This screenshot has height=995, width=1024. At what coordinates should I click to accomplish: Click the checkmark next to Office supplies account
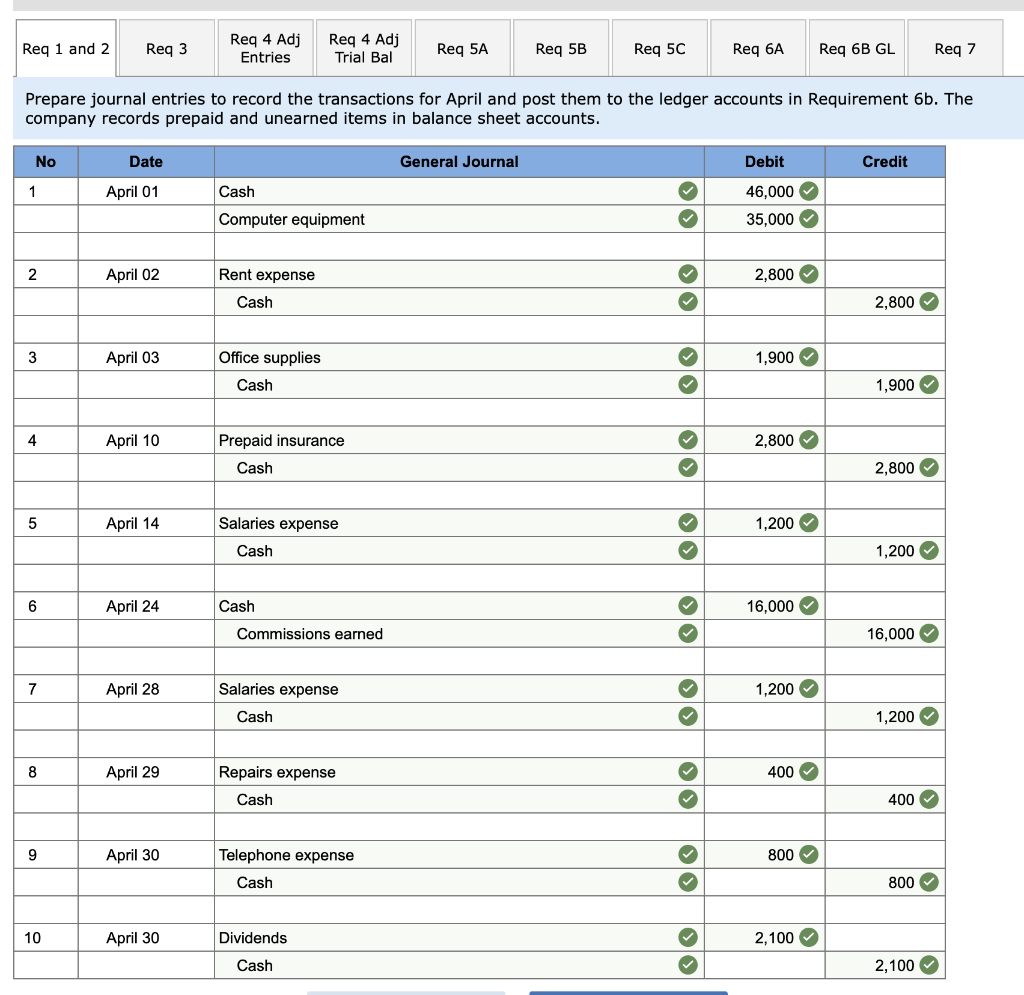pyautogui.click(x=688, y=357)
